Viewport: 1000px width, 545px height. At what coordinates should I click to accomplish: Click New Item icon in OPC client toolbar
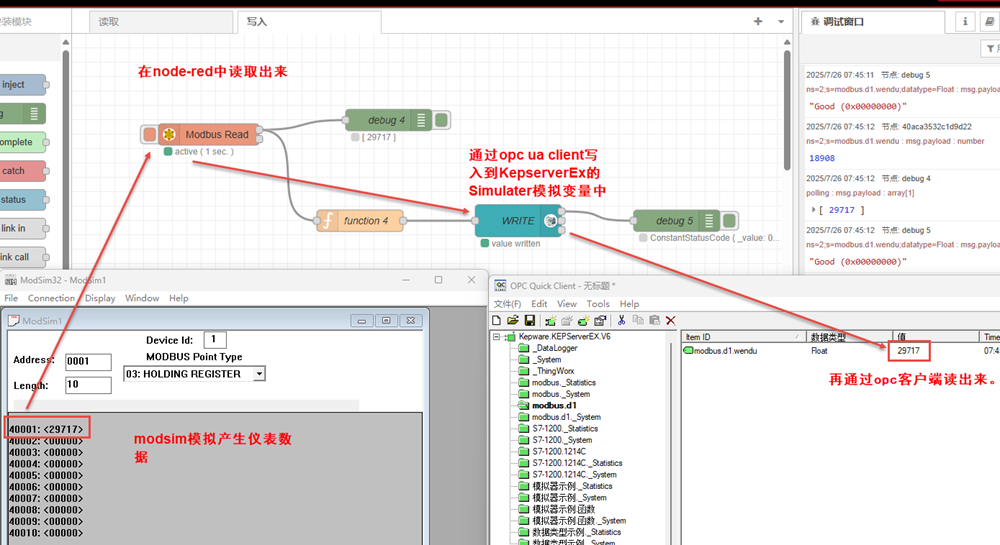pos(584,321)
